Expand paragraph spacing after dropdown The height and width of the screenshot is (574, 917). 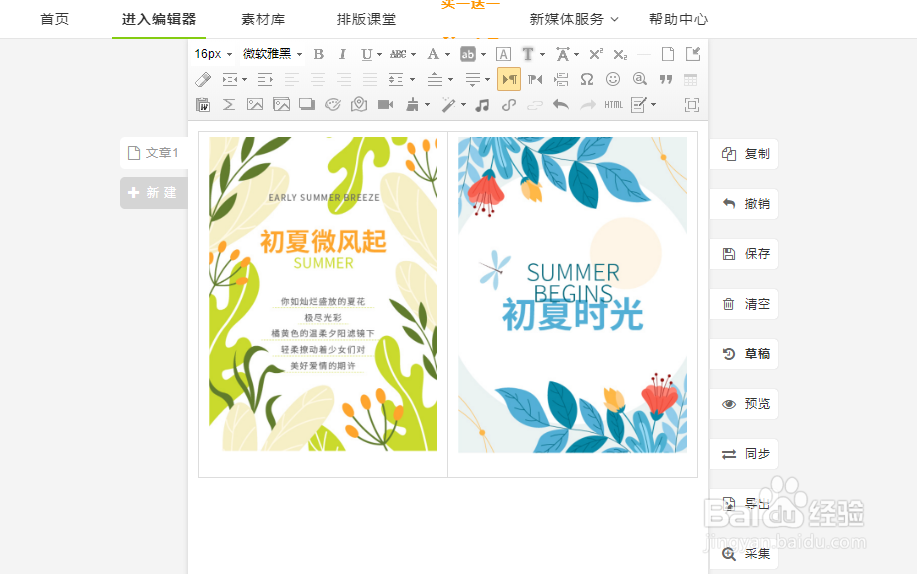(487, 80)
